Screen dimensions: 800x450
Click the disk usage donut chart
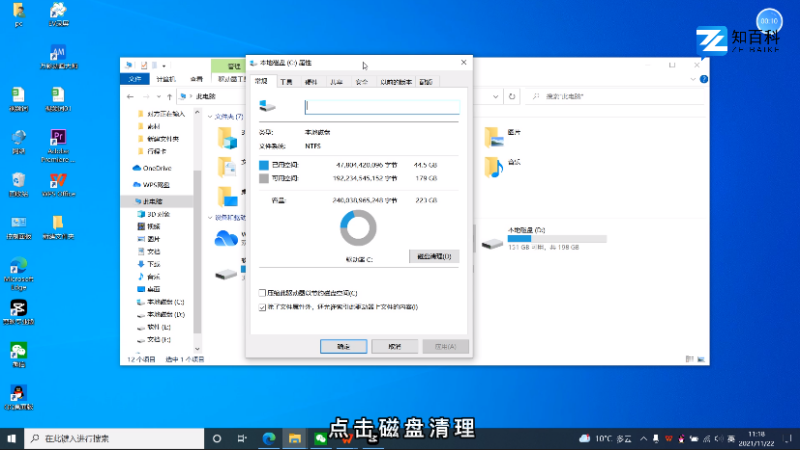pos(357,228)
